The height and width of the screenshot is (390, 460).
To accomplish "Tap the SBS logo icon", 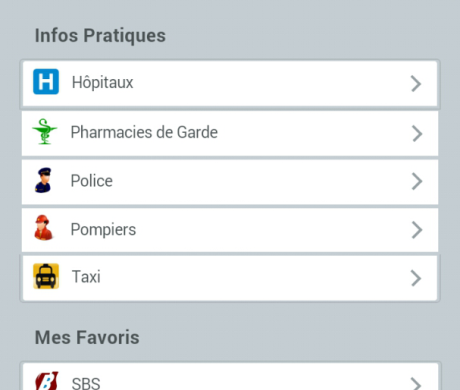I will [x=47, y=381].
